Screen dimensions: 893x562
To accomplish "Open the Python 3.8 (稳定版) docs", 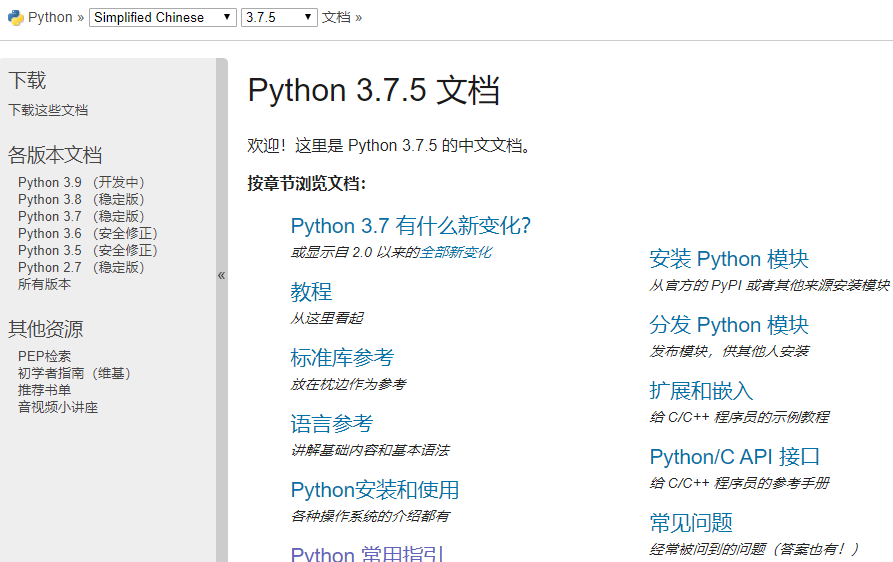I will click(81, 199).
